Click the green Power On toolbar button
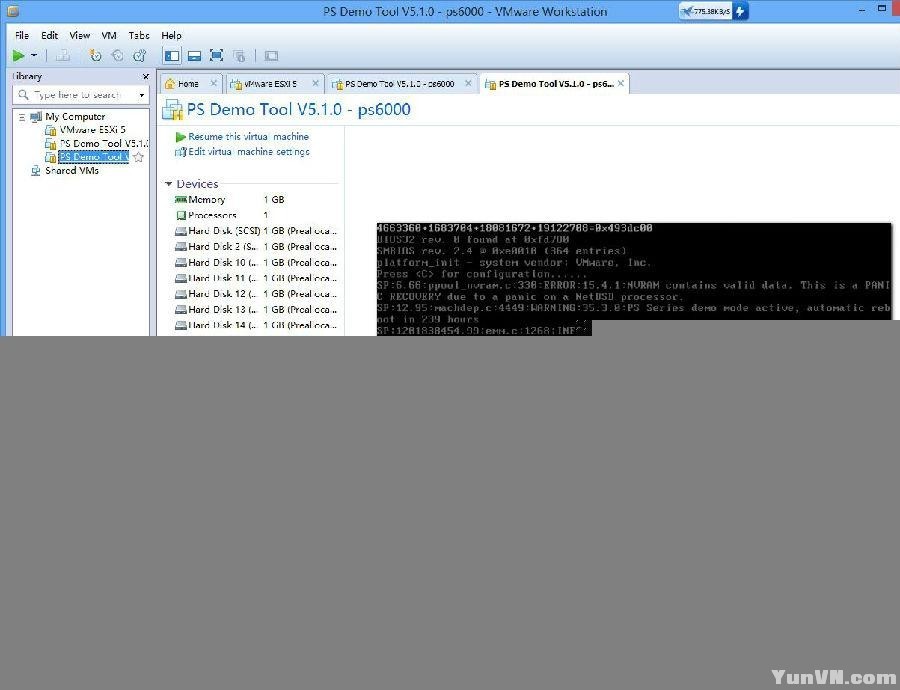 (18, 56)
